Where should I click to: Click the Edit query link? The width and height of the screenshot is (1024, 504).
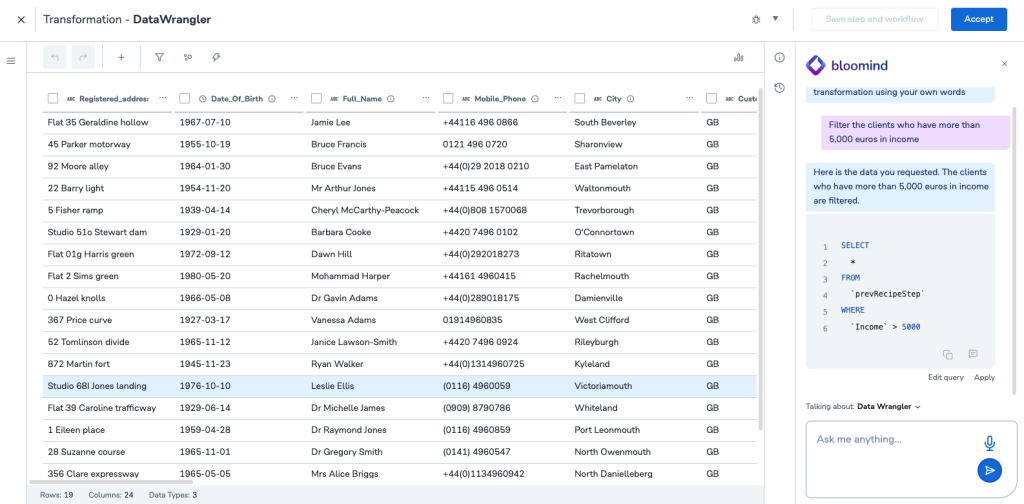click(x=946, y=377)
